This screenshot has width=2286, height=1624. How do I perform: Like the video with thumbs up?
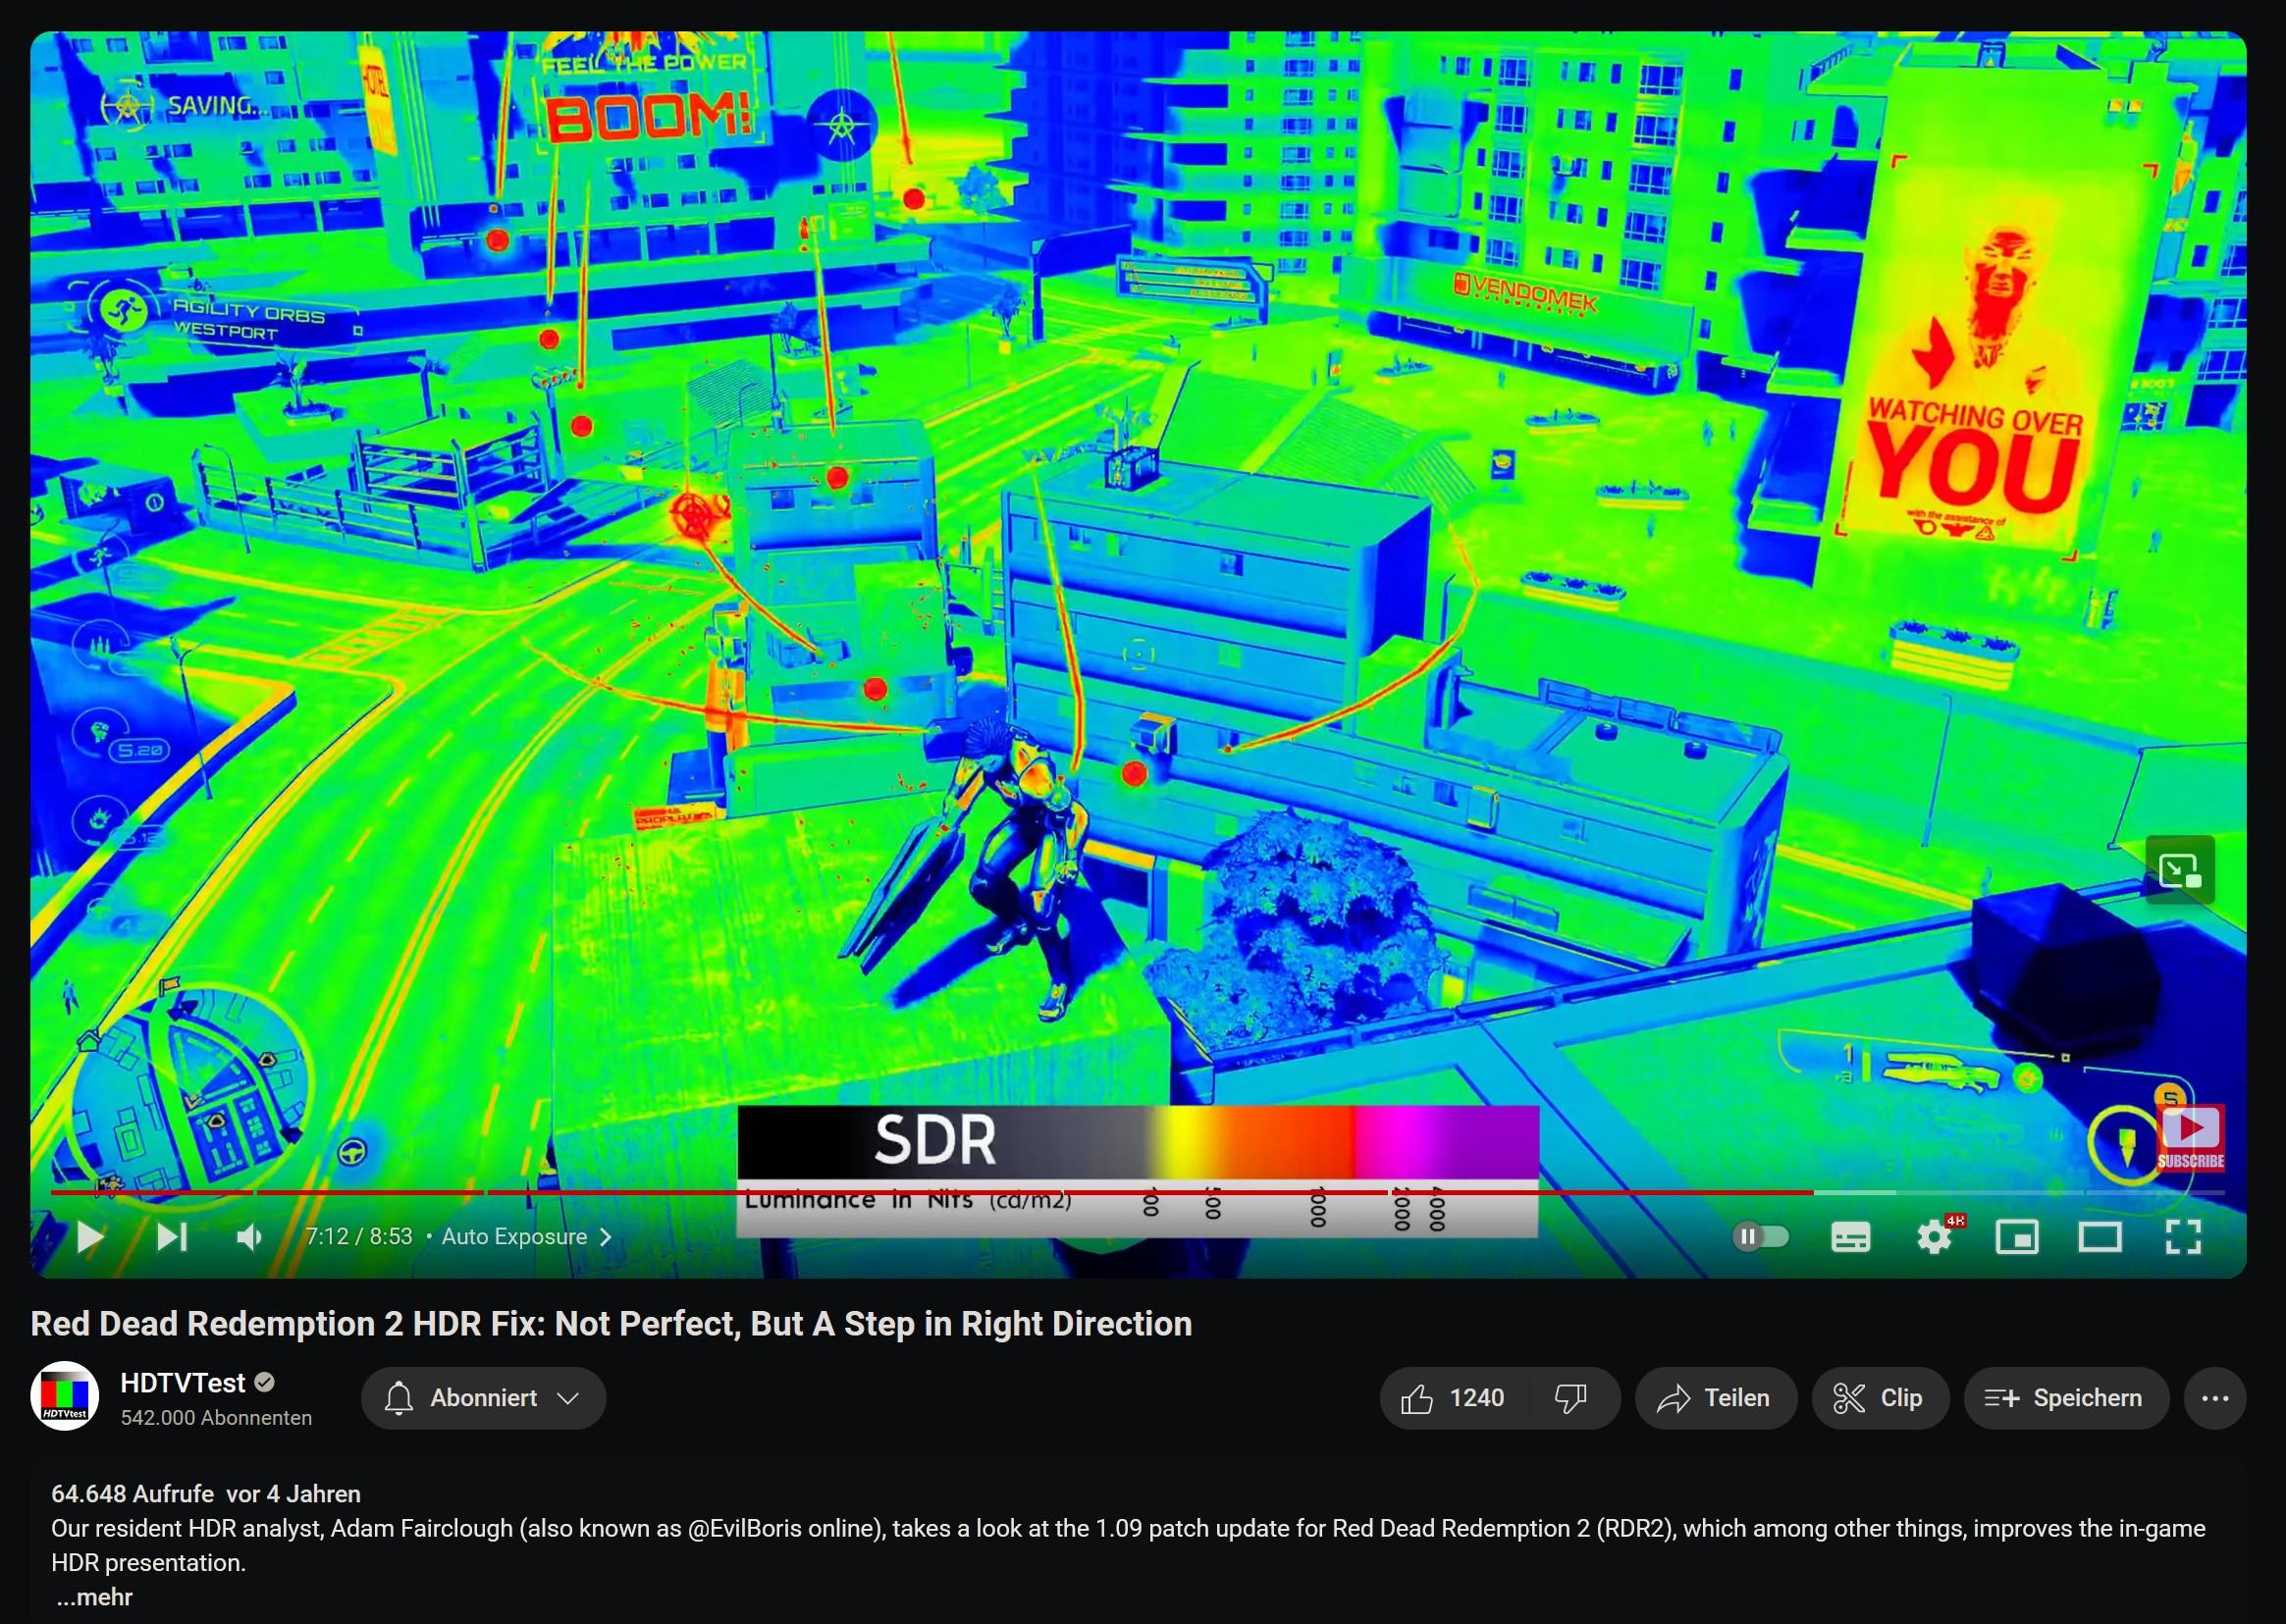[1454, 1398]
